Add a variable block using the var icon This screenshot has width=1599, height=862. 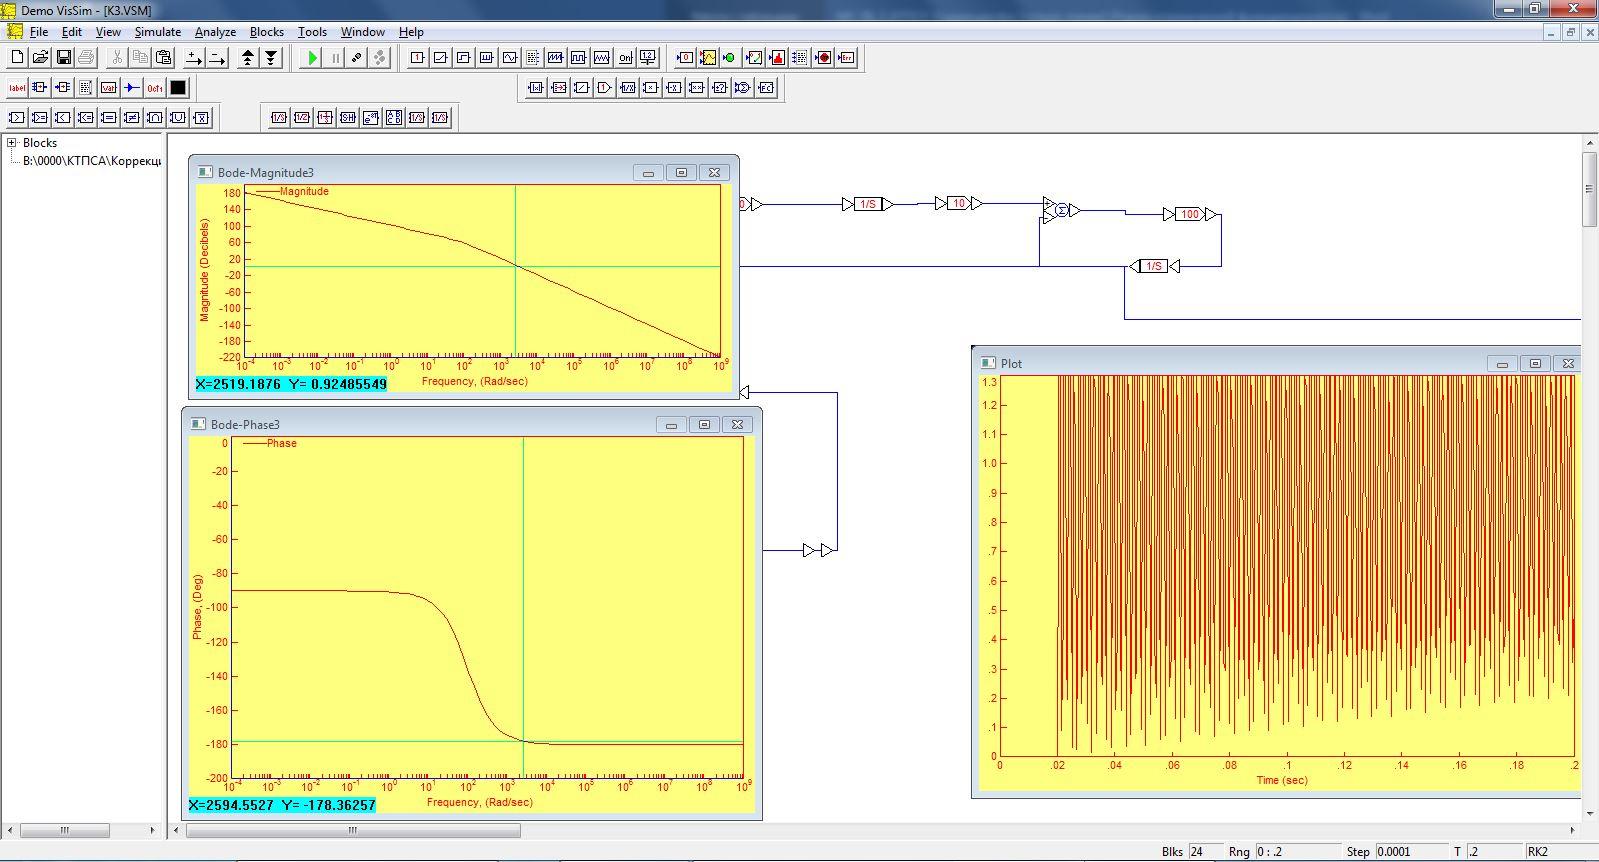click(x=108, y=88)
